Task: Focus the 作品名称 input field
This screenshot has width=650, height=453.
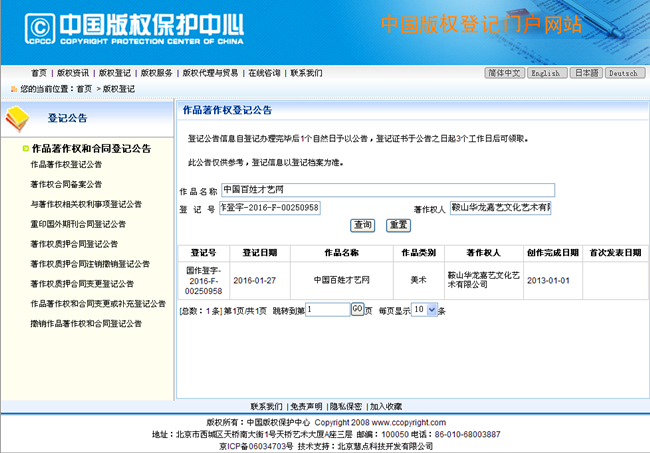Action: tap(386, 189)
